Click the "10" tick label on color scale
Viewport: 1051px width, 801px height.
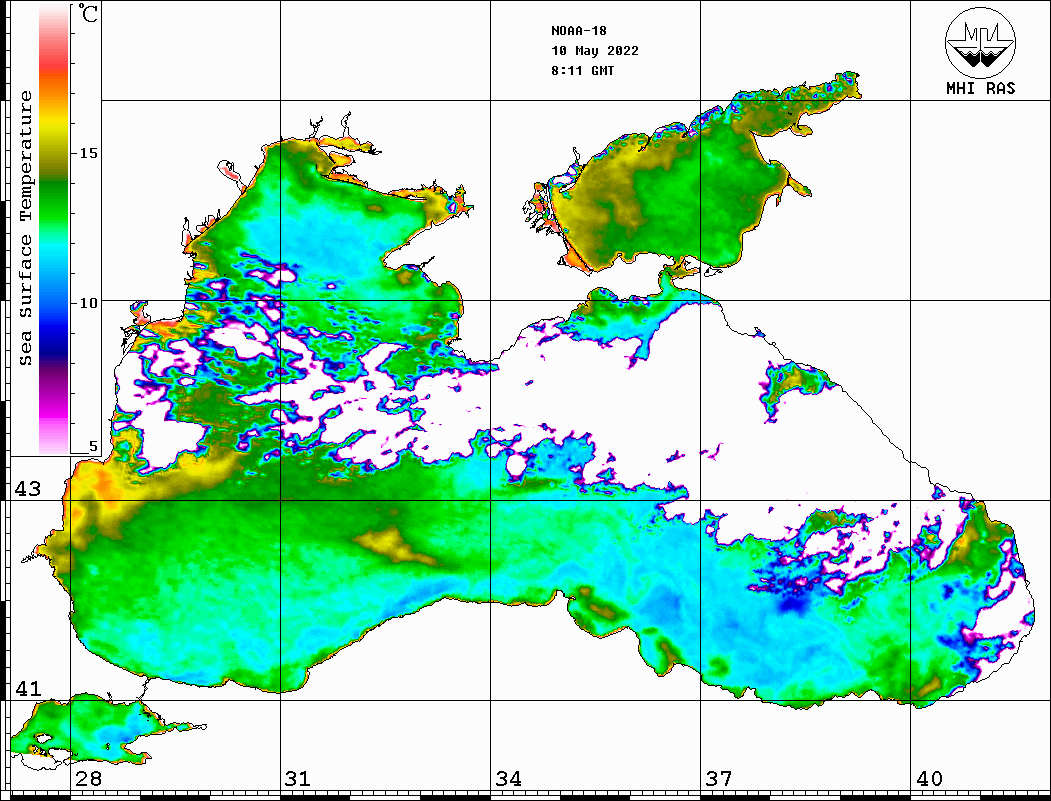click(x=88, y=303)
